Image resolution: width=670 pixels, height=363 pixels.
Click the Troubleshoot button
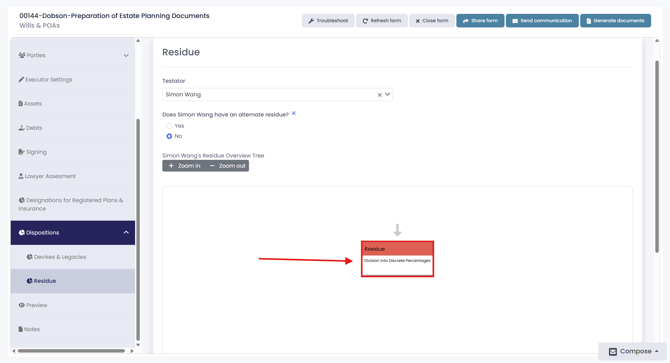pos(328,20)
